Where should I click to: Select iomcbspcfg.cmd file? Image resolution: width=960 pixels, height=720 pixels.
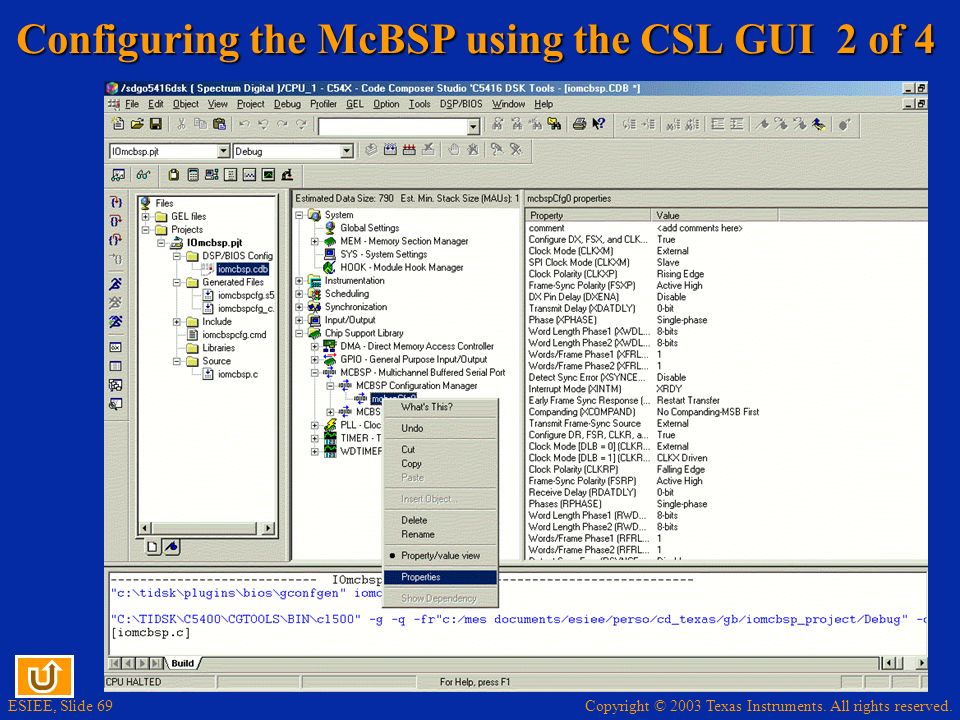(234, 335)
